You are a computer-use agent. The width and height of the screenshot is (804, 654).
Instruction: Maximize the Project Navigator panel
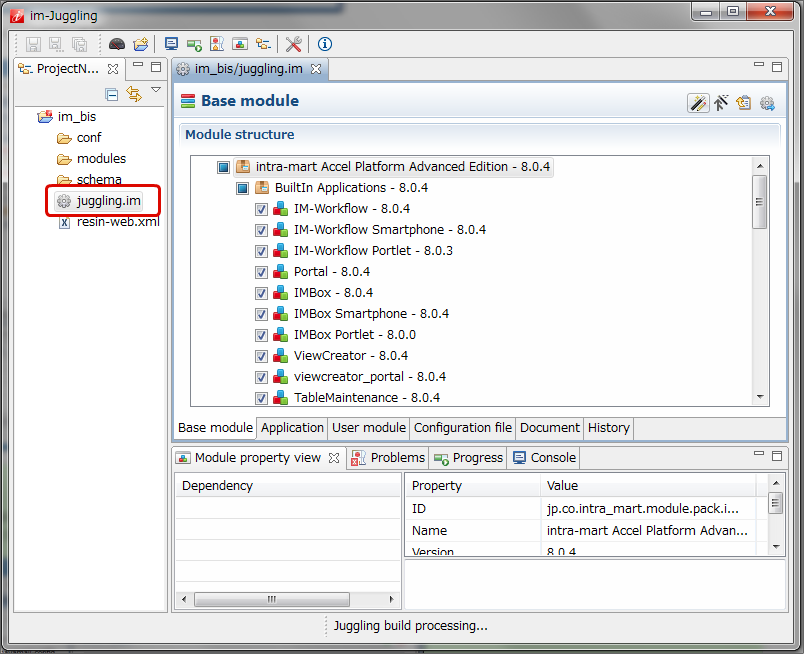[156, 67]
